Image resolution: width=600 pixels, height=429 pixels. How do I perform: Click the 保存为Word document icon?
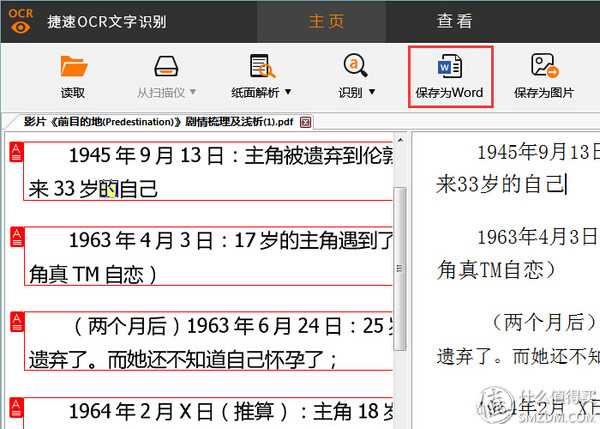[450, 66]
